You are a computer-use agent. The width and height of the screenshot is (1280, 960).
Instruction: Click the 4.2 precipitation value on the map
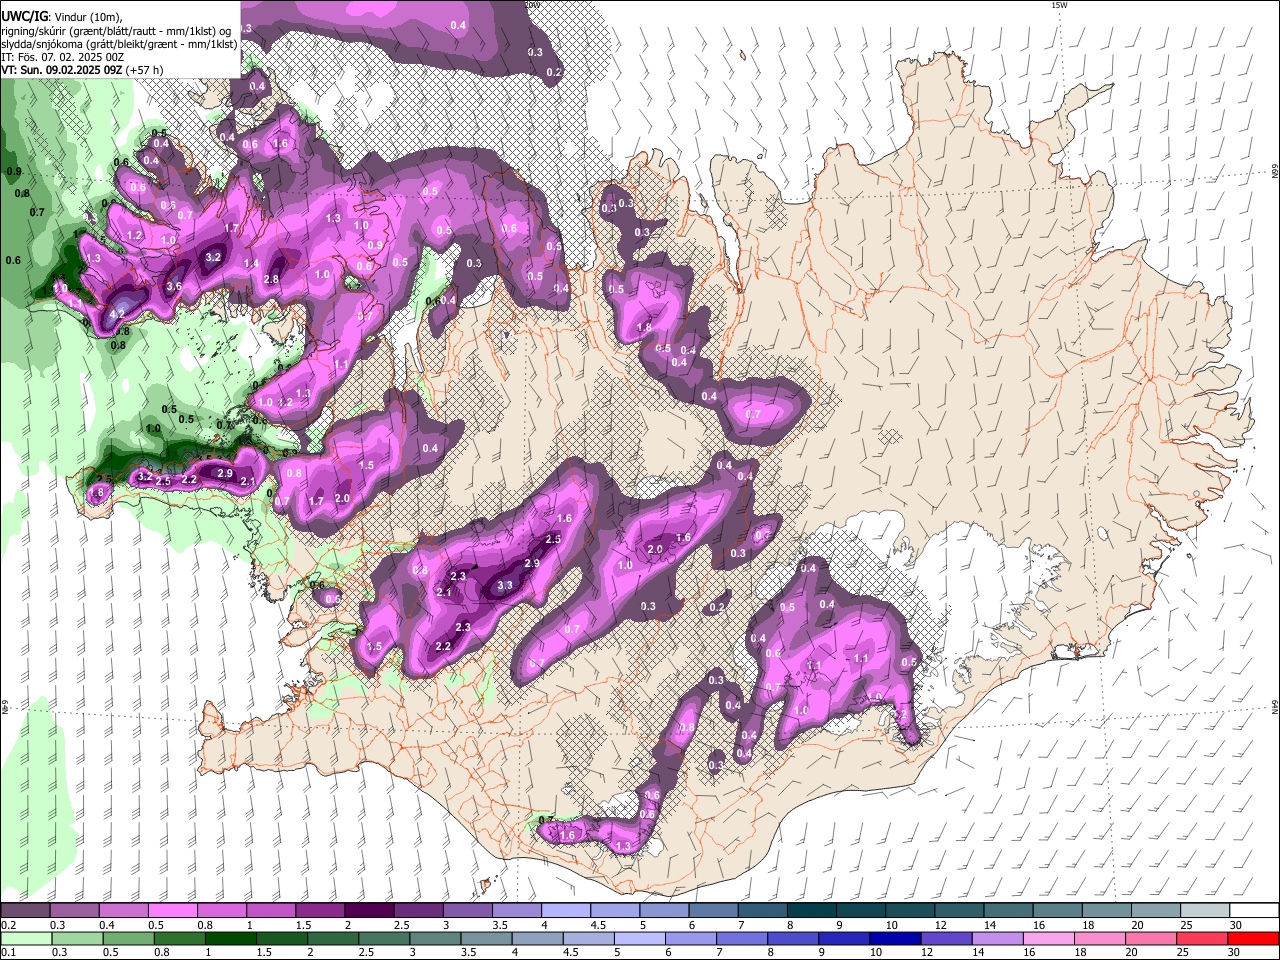point(116,314)
